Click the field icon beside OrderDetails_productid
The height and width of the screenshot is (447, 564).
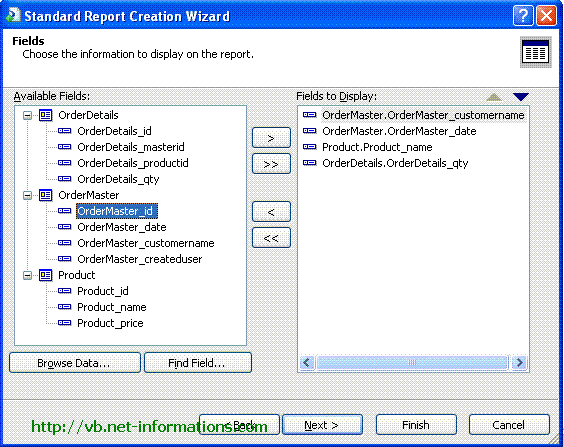pyautogui.click(x=65, y=163)
